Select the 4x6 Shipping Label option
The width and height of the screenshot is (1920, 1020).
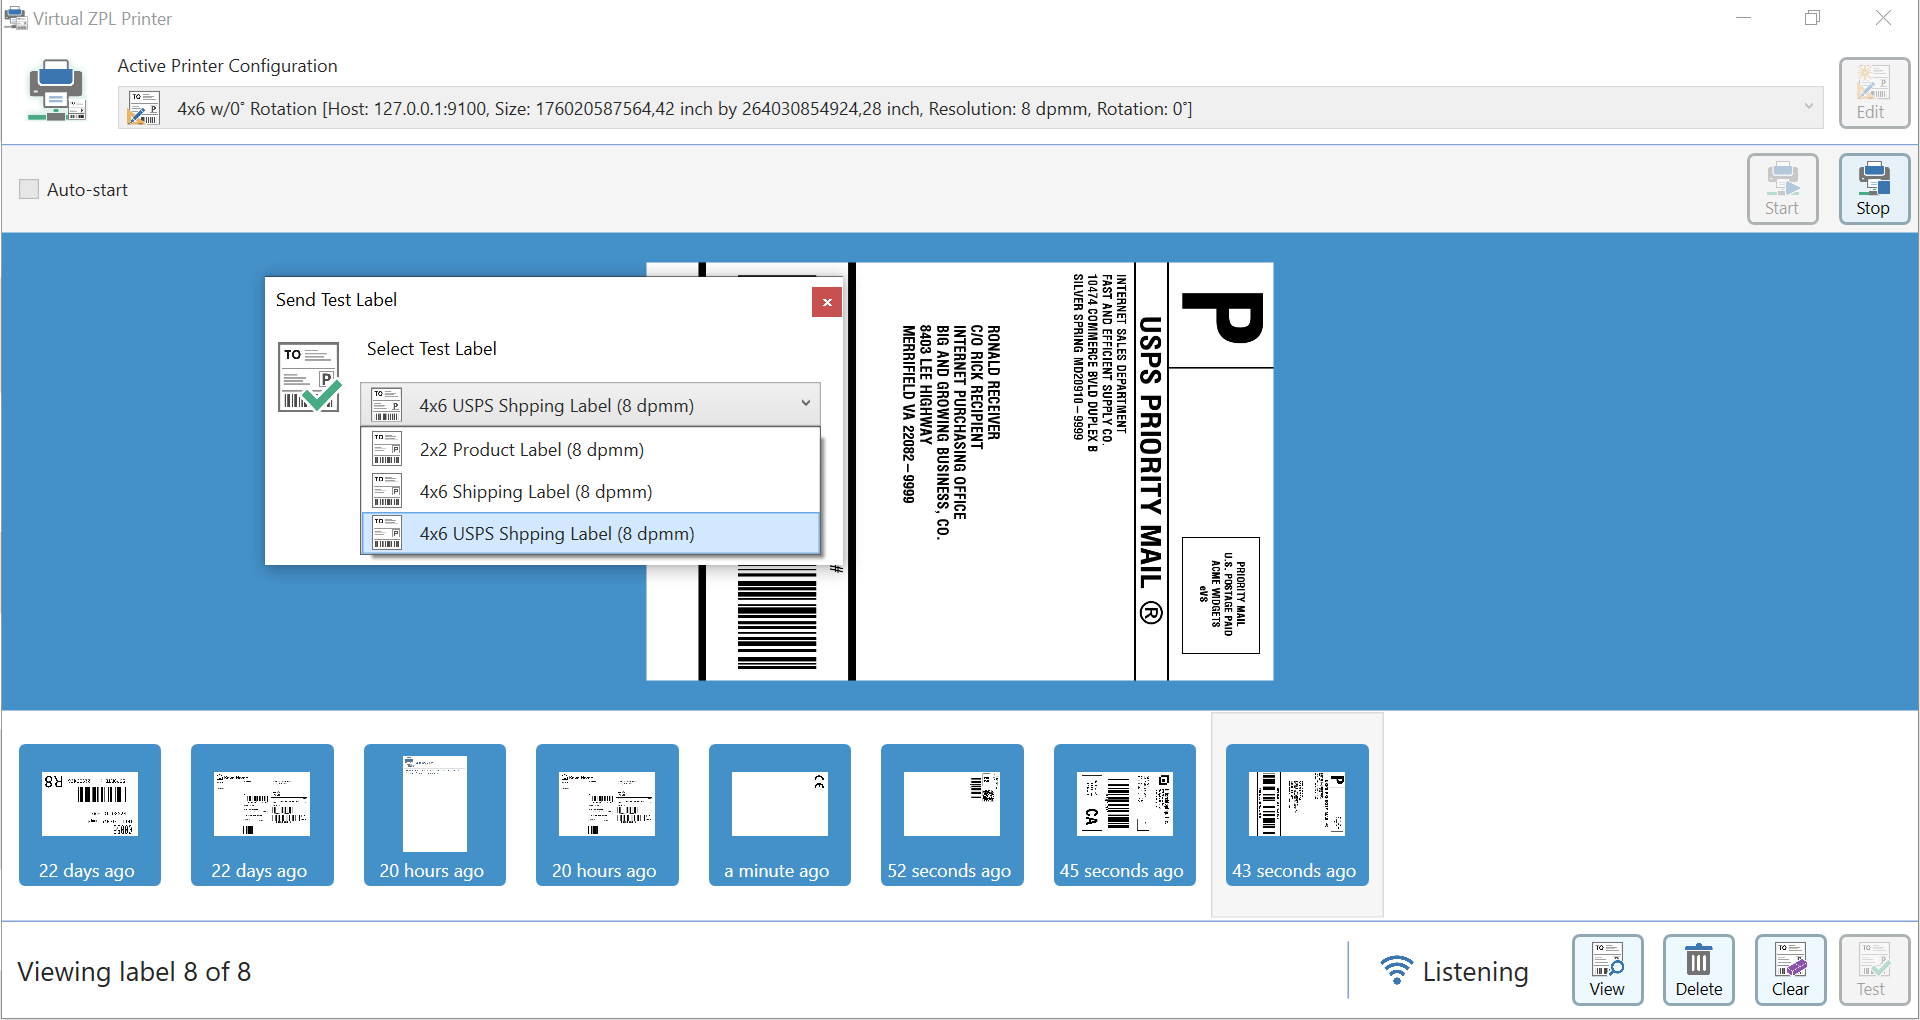pyautogui.click(x=534, y=491)
